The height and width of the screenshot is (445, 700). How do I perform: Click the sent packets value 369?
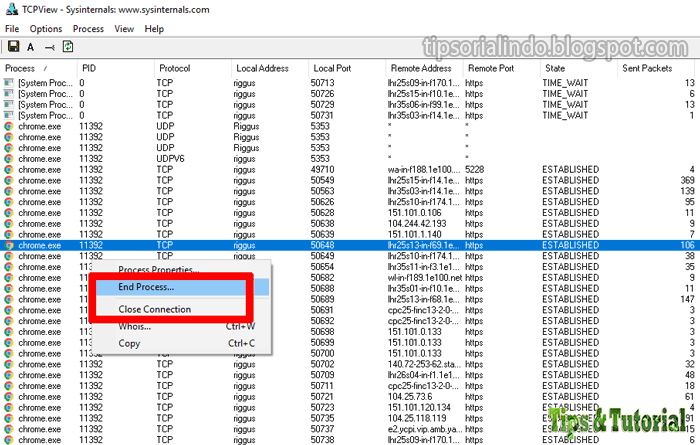pos(687,180)
